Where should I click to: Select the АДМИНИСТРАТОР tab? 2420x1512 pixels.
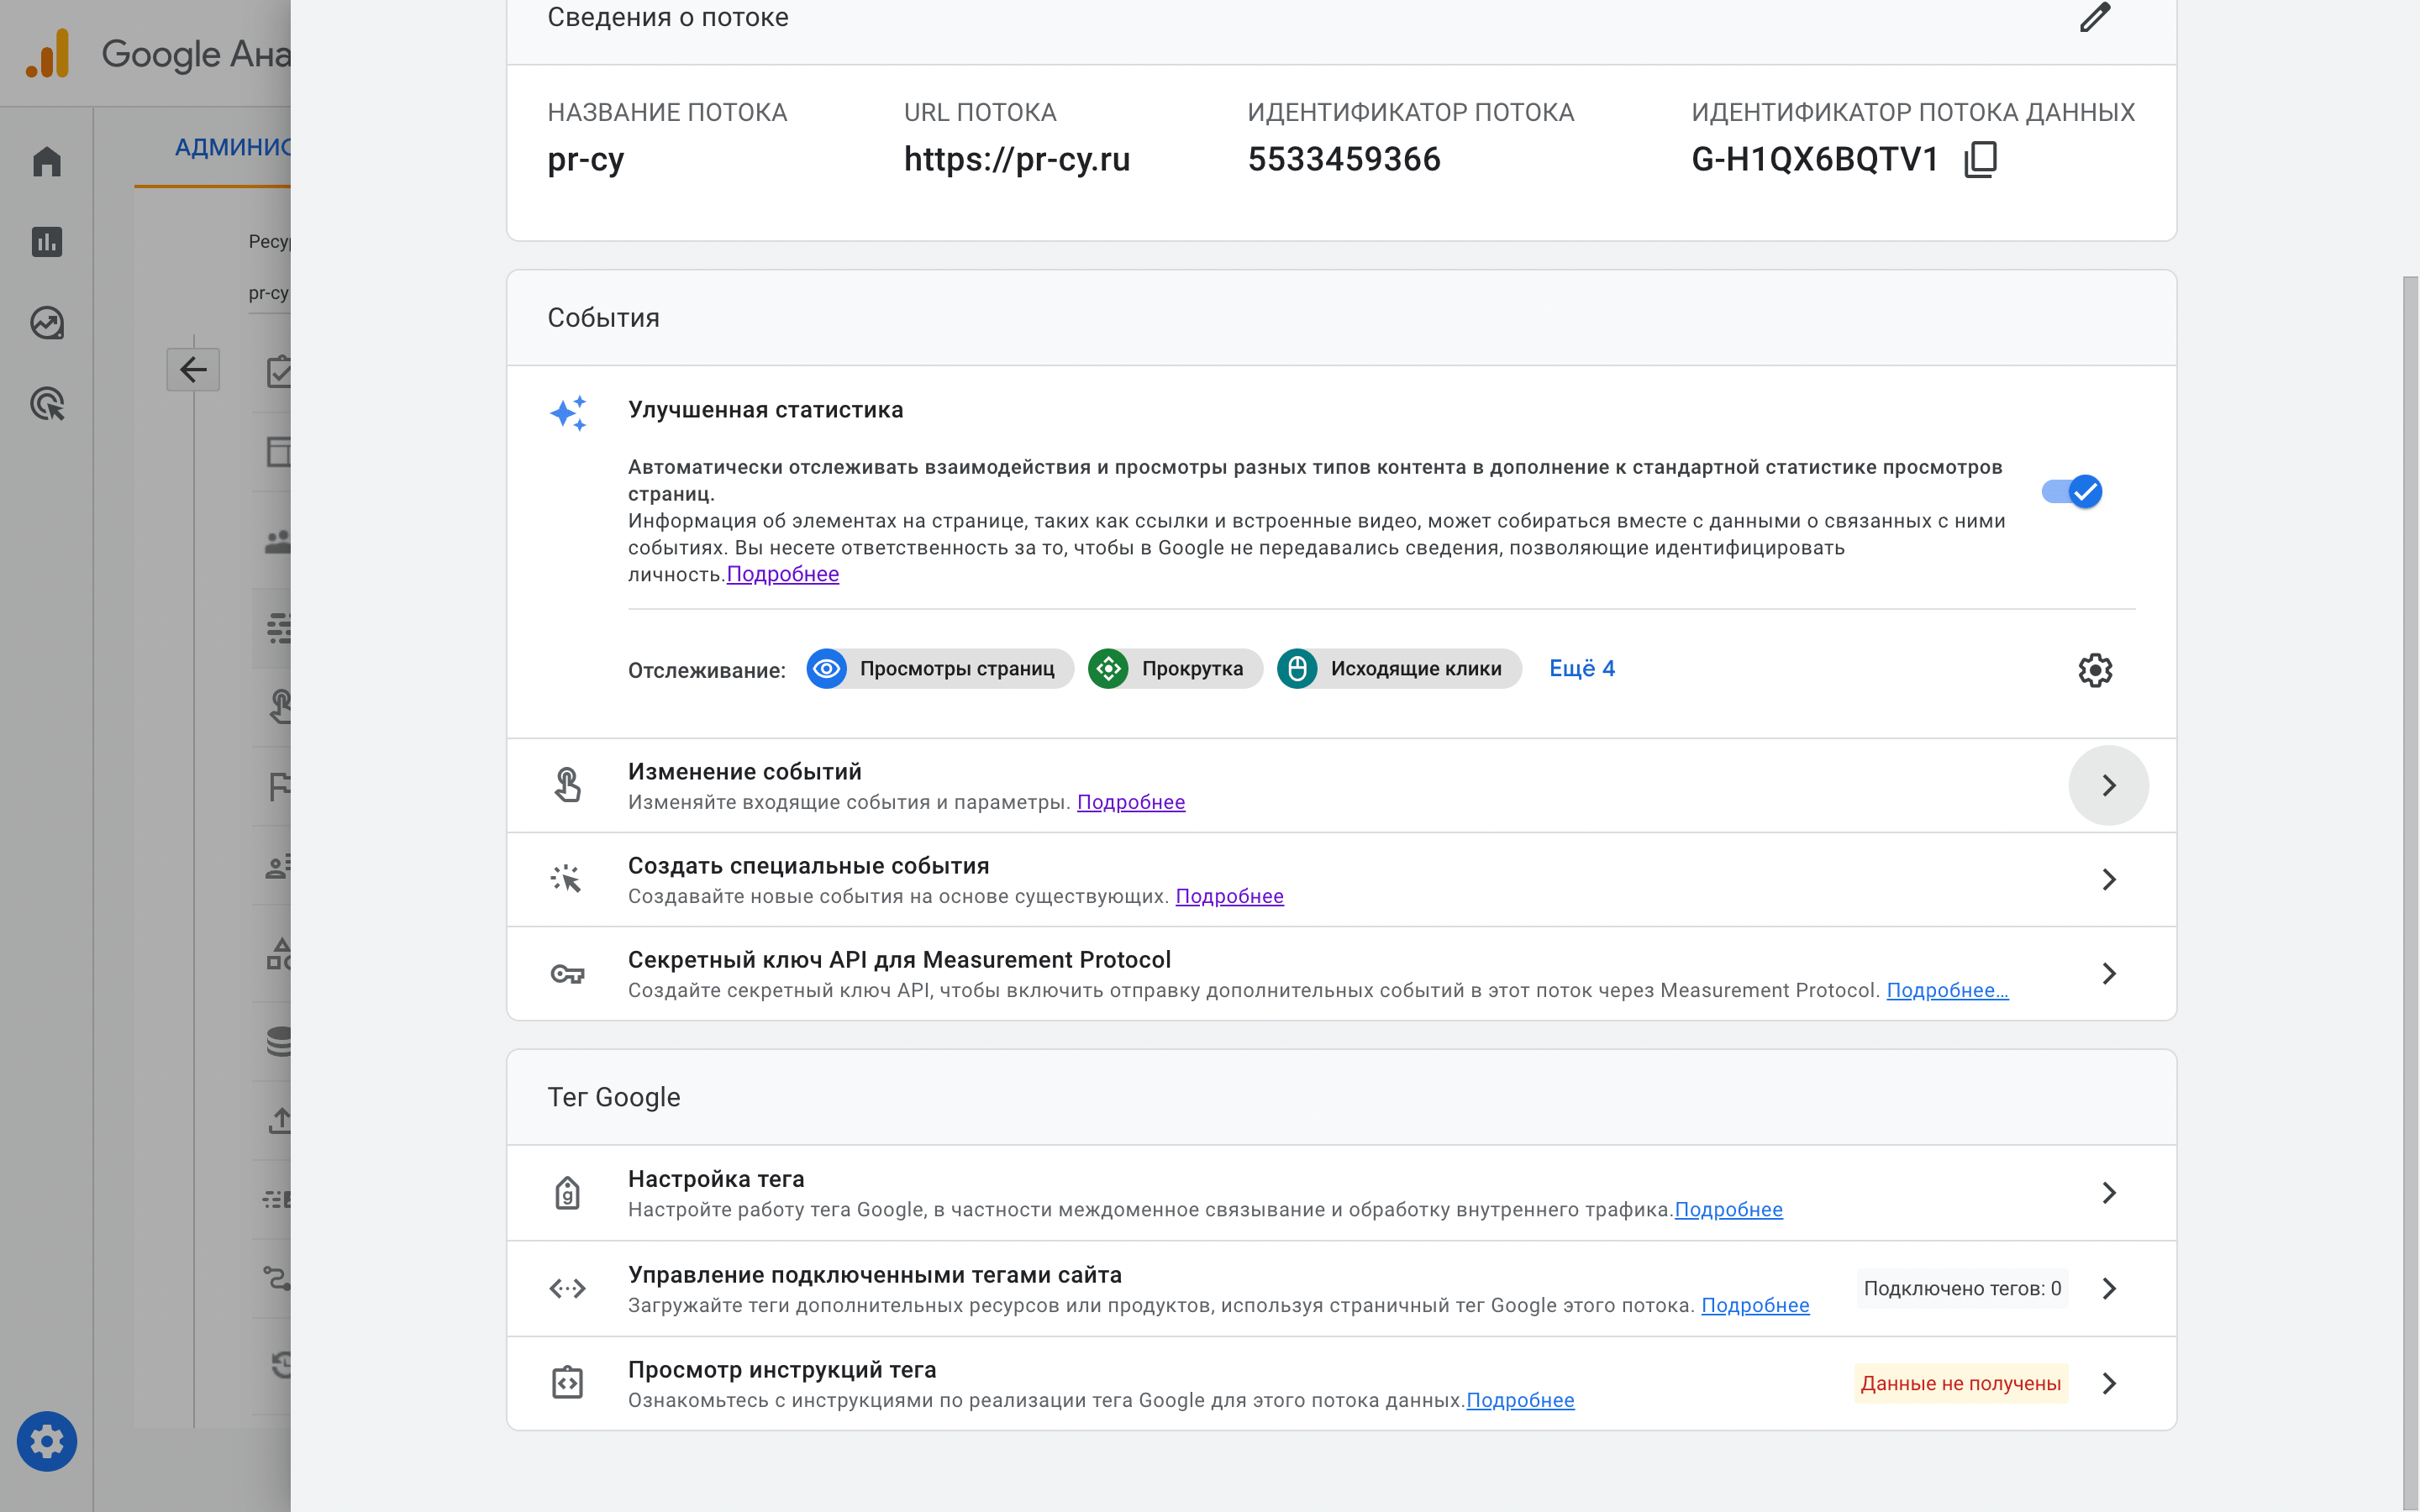[232, 147]
